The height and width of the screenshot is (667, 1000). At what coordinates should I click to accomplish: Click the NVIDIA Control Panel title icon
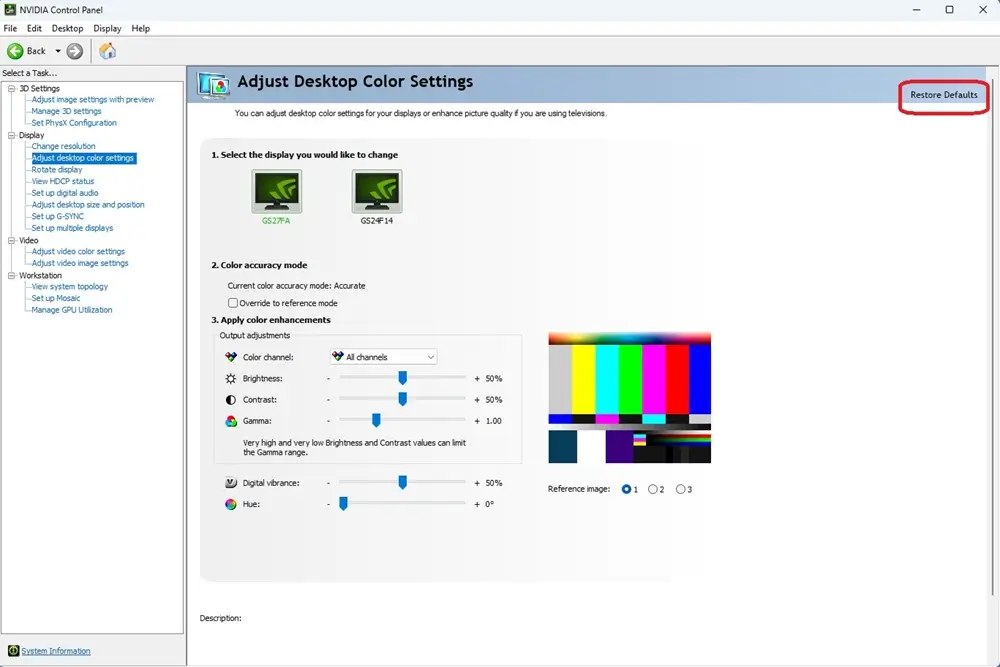click(x=10, y=10)
